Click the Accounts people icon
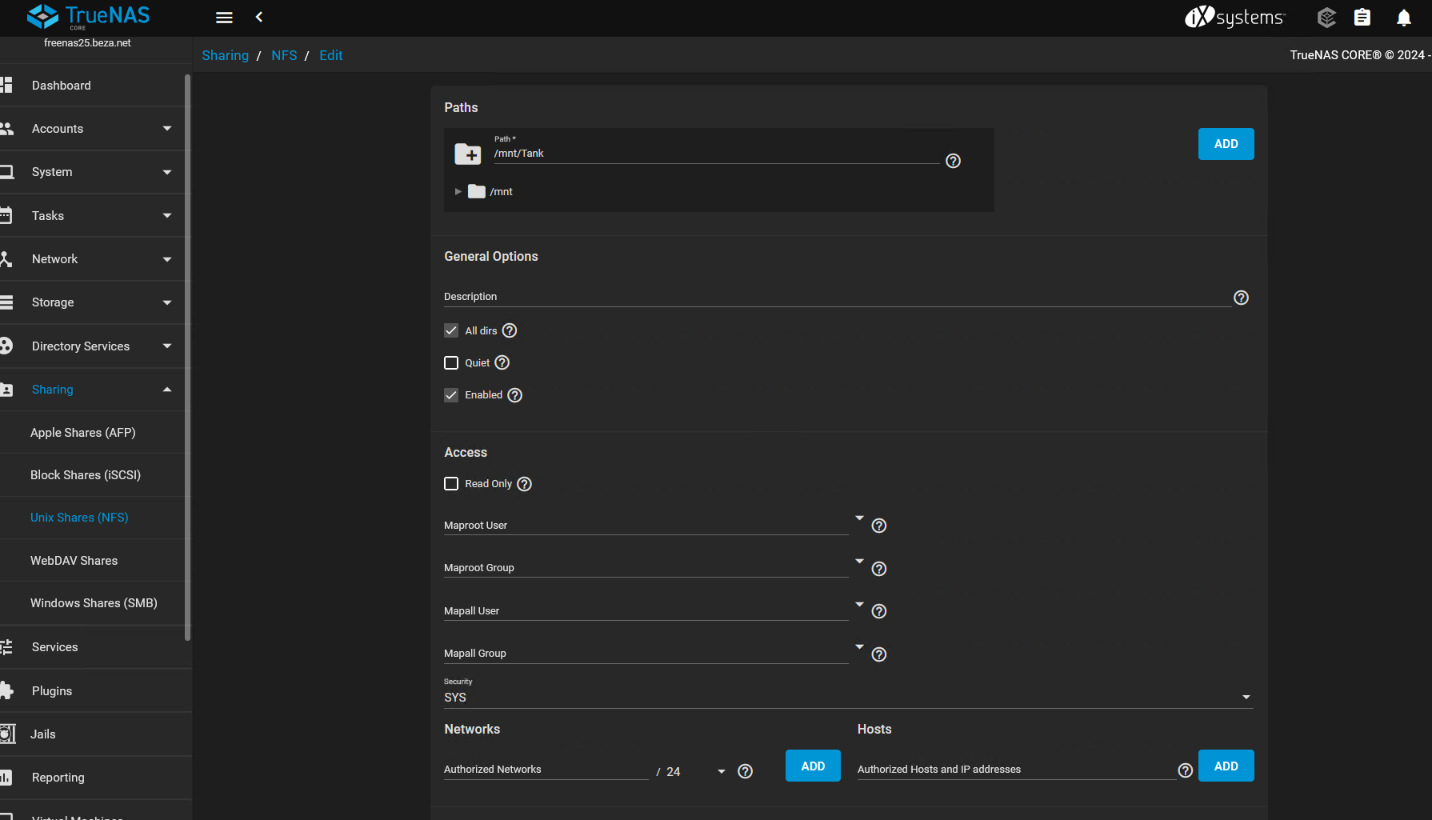This screenshot has width=1432, height=820. coord(6,129)
